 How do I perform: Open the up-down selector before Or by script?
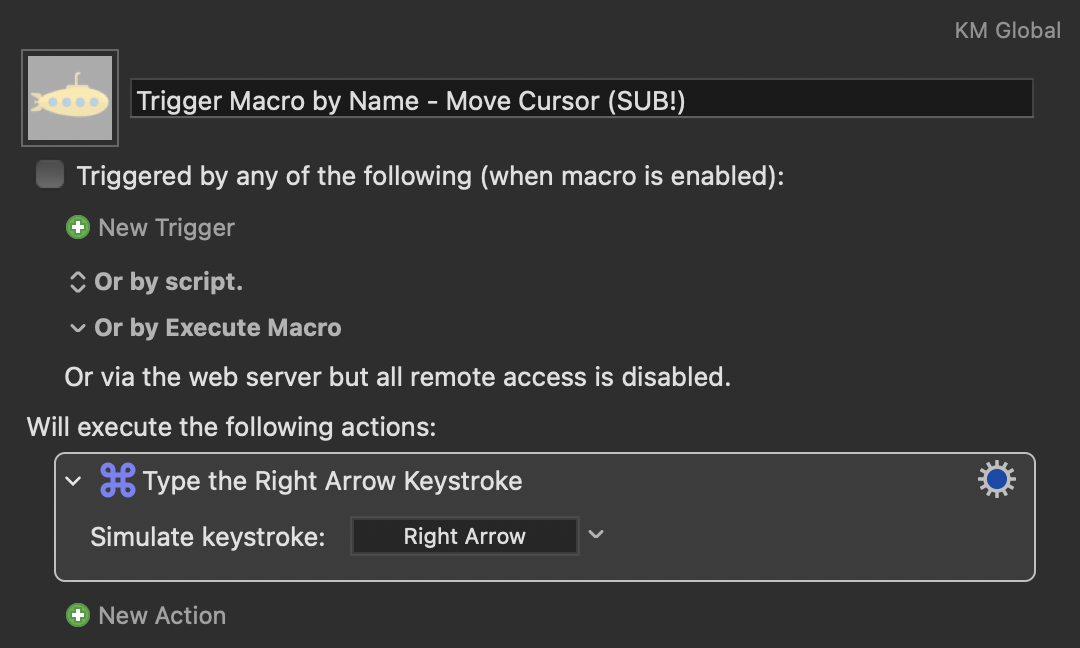pyautogui.click(x=77, y=282)
